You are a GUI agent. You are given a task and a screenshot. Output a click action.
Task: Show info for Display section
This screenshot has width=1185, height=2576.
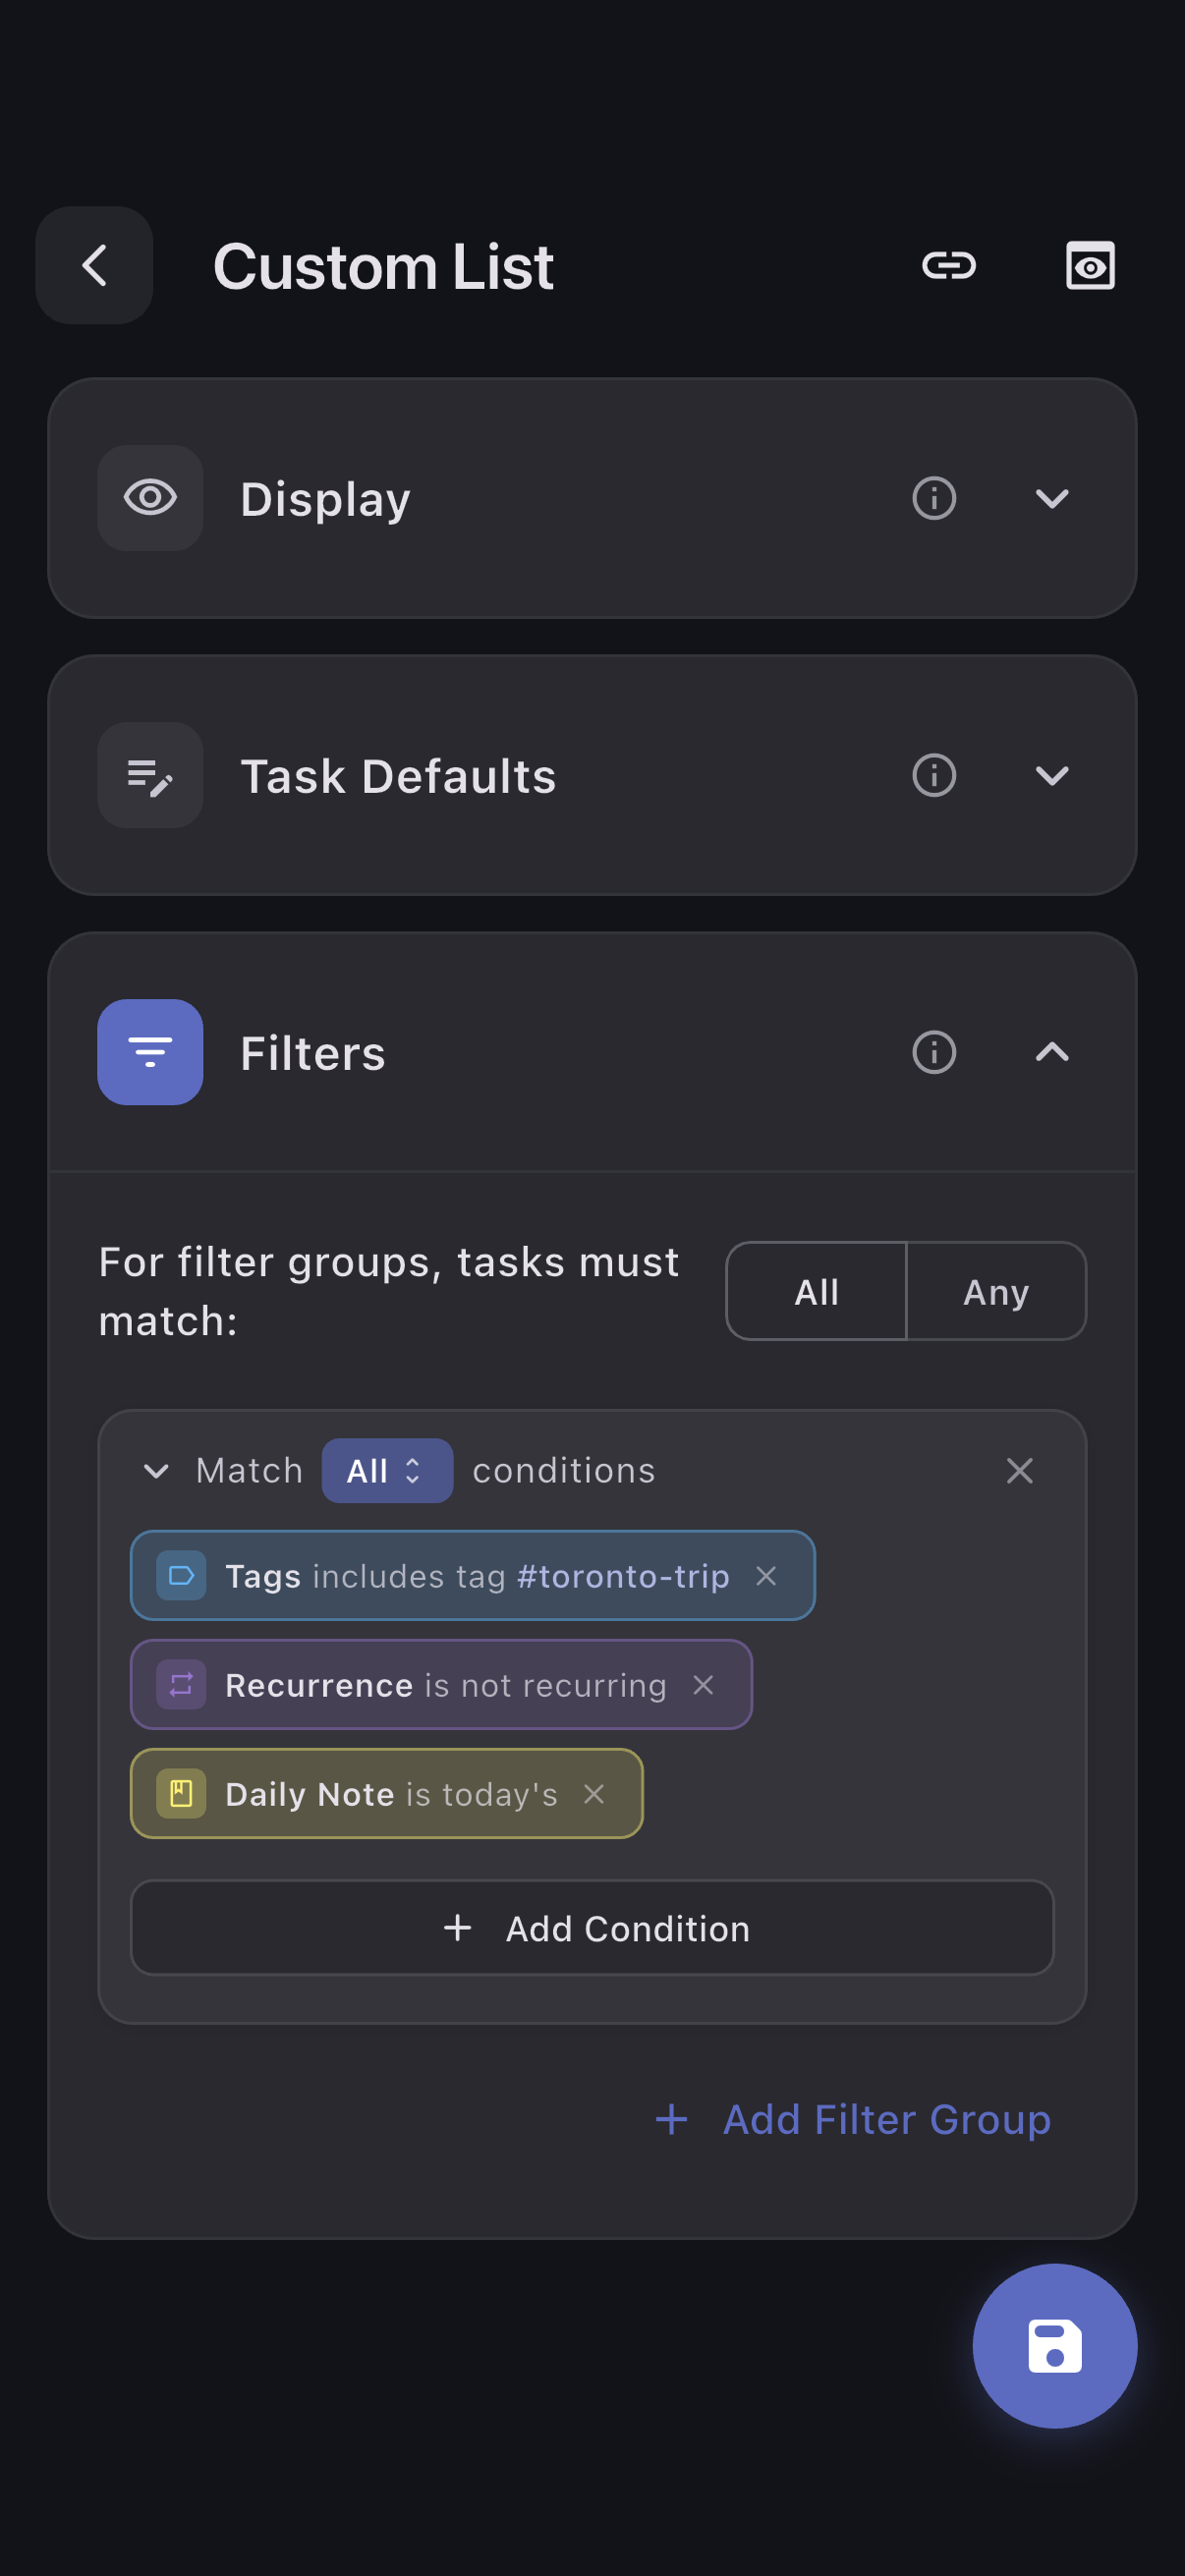pos(934,498)
